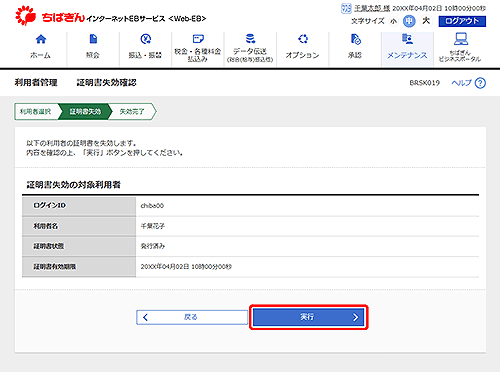Select the 失効完了 step tab

(132, 111)
